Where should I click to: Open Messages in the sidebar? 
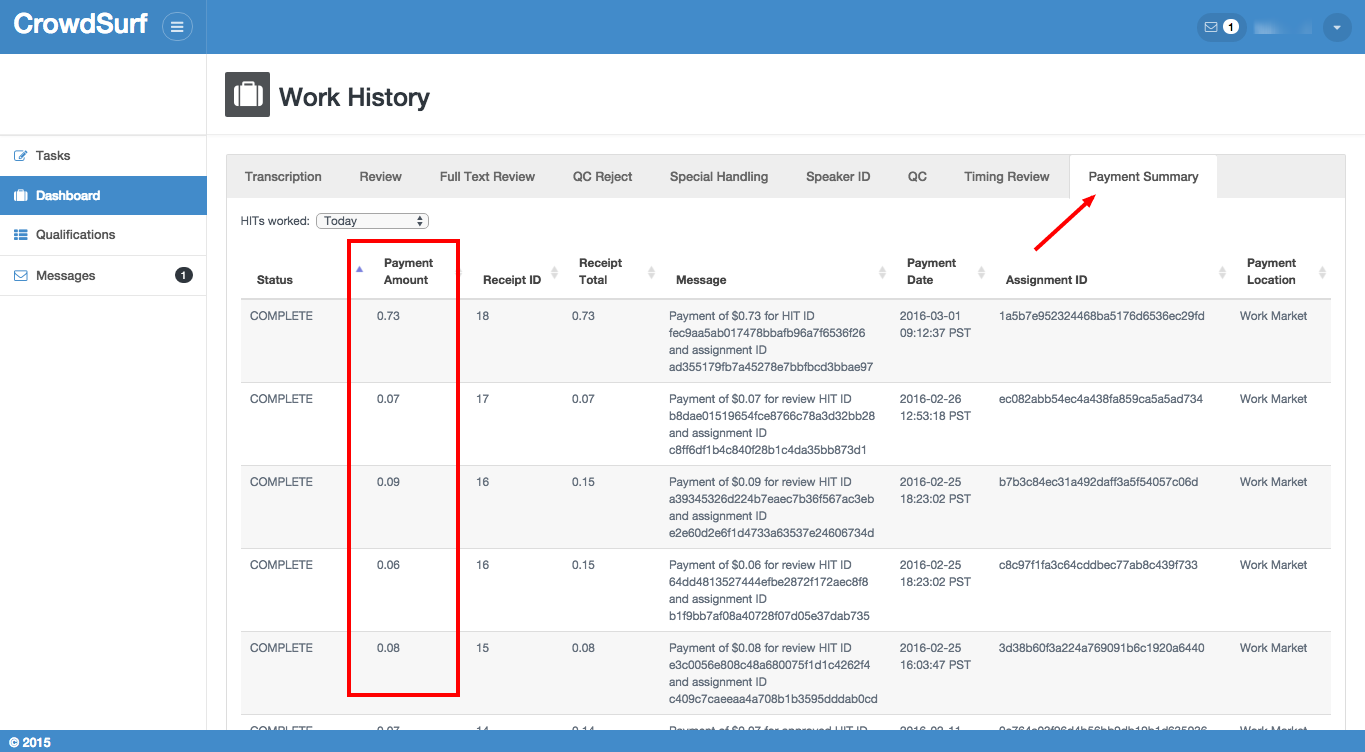point(103,275)
